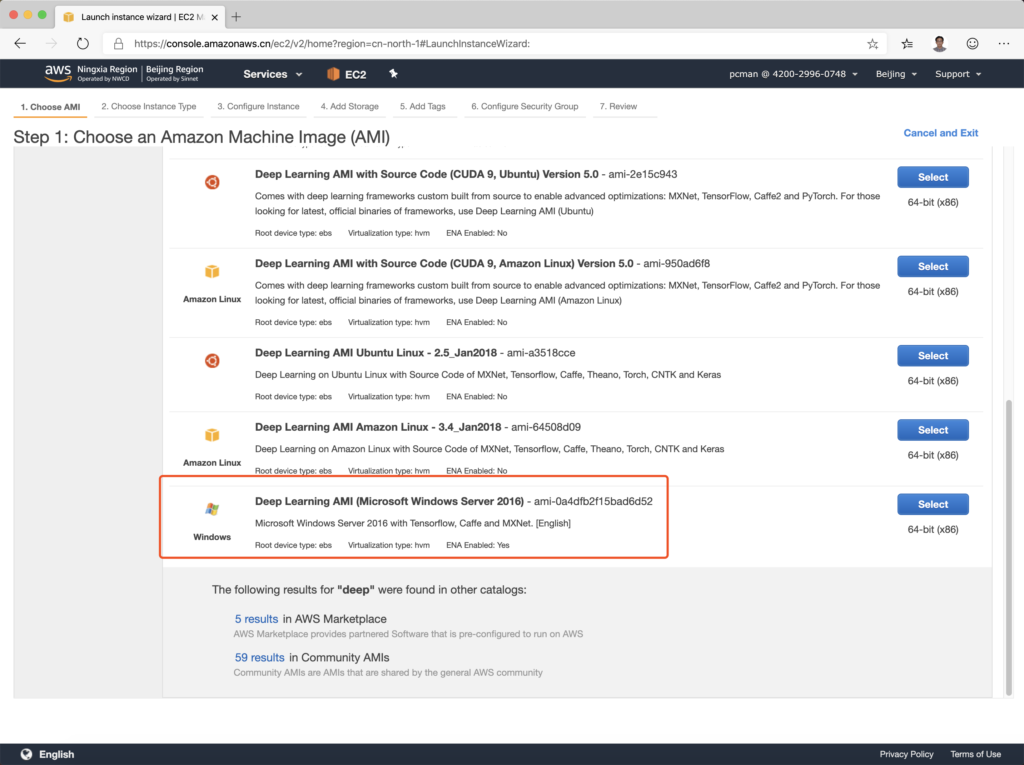This screenshot has height=765, width=1024.
Task: Open new browser tab with plus icon
Action: coord(236,17)
